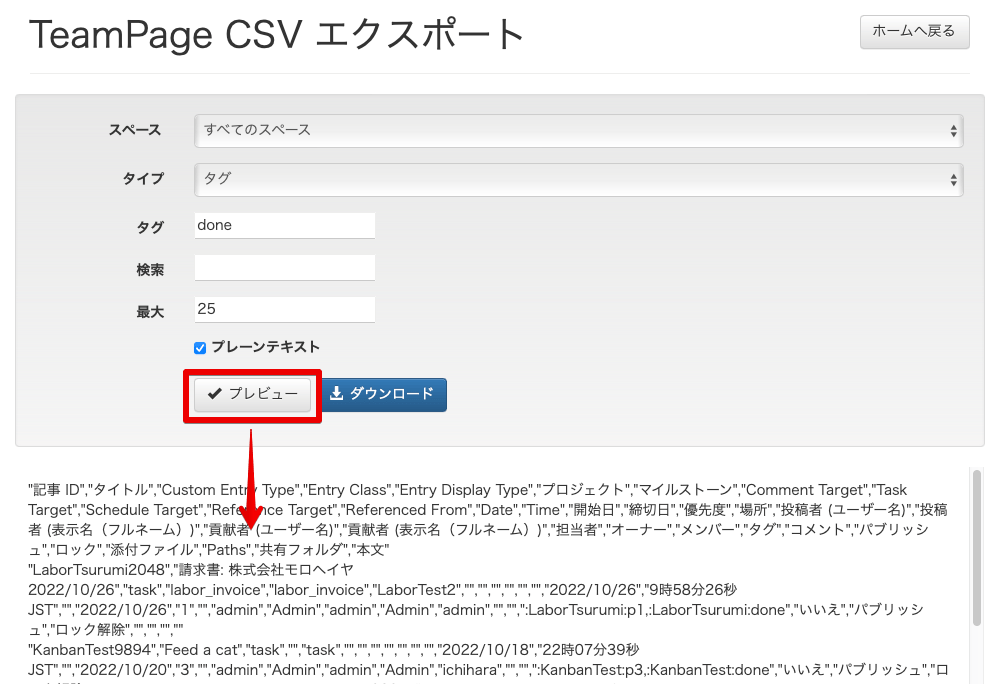This screenshot has width=998, height=684.
Task: Click the CSV preview scrollbar thumb
Action: [977, 547]
